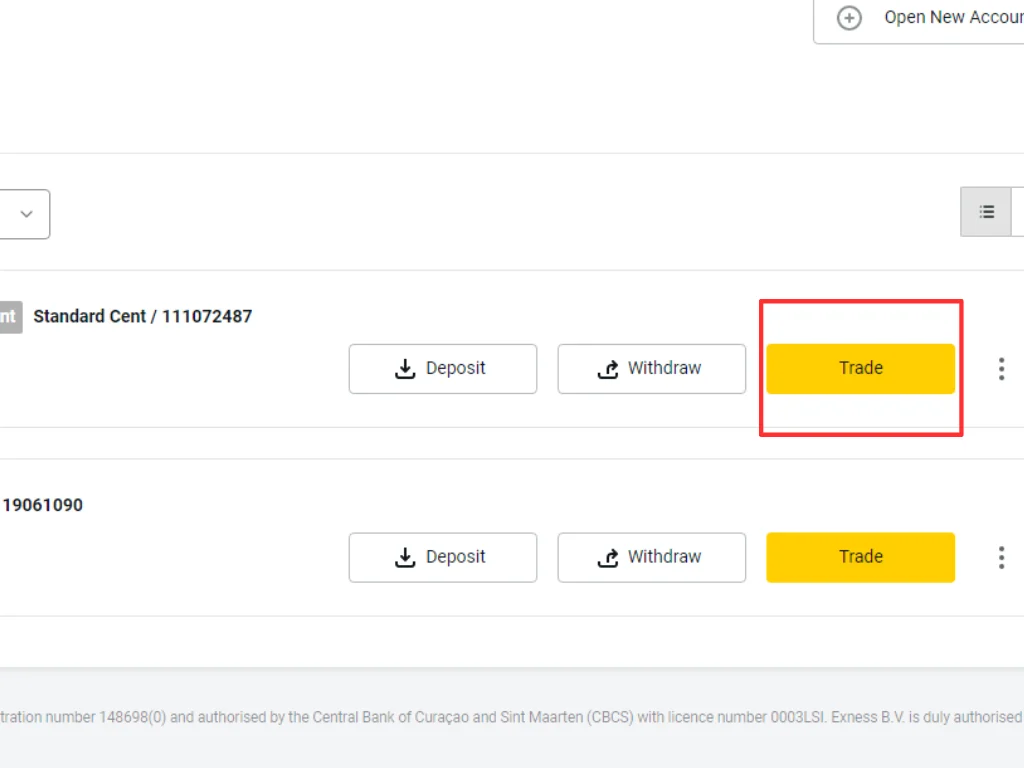
Task: Switch to list view layout
Action: (986, 212)
